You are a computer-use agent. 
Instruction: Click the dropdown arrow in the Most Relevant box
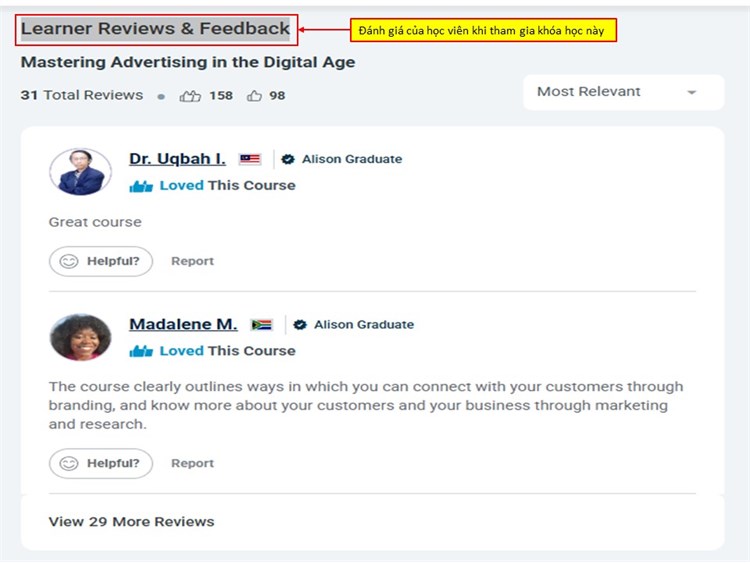pyautogui.click(x=692, y=92)
